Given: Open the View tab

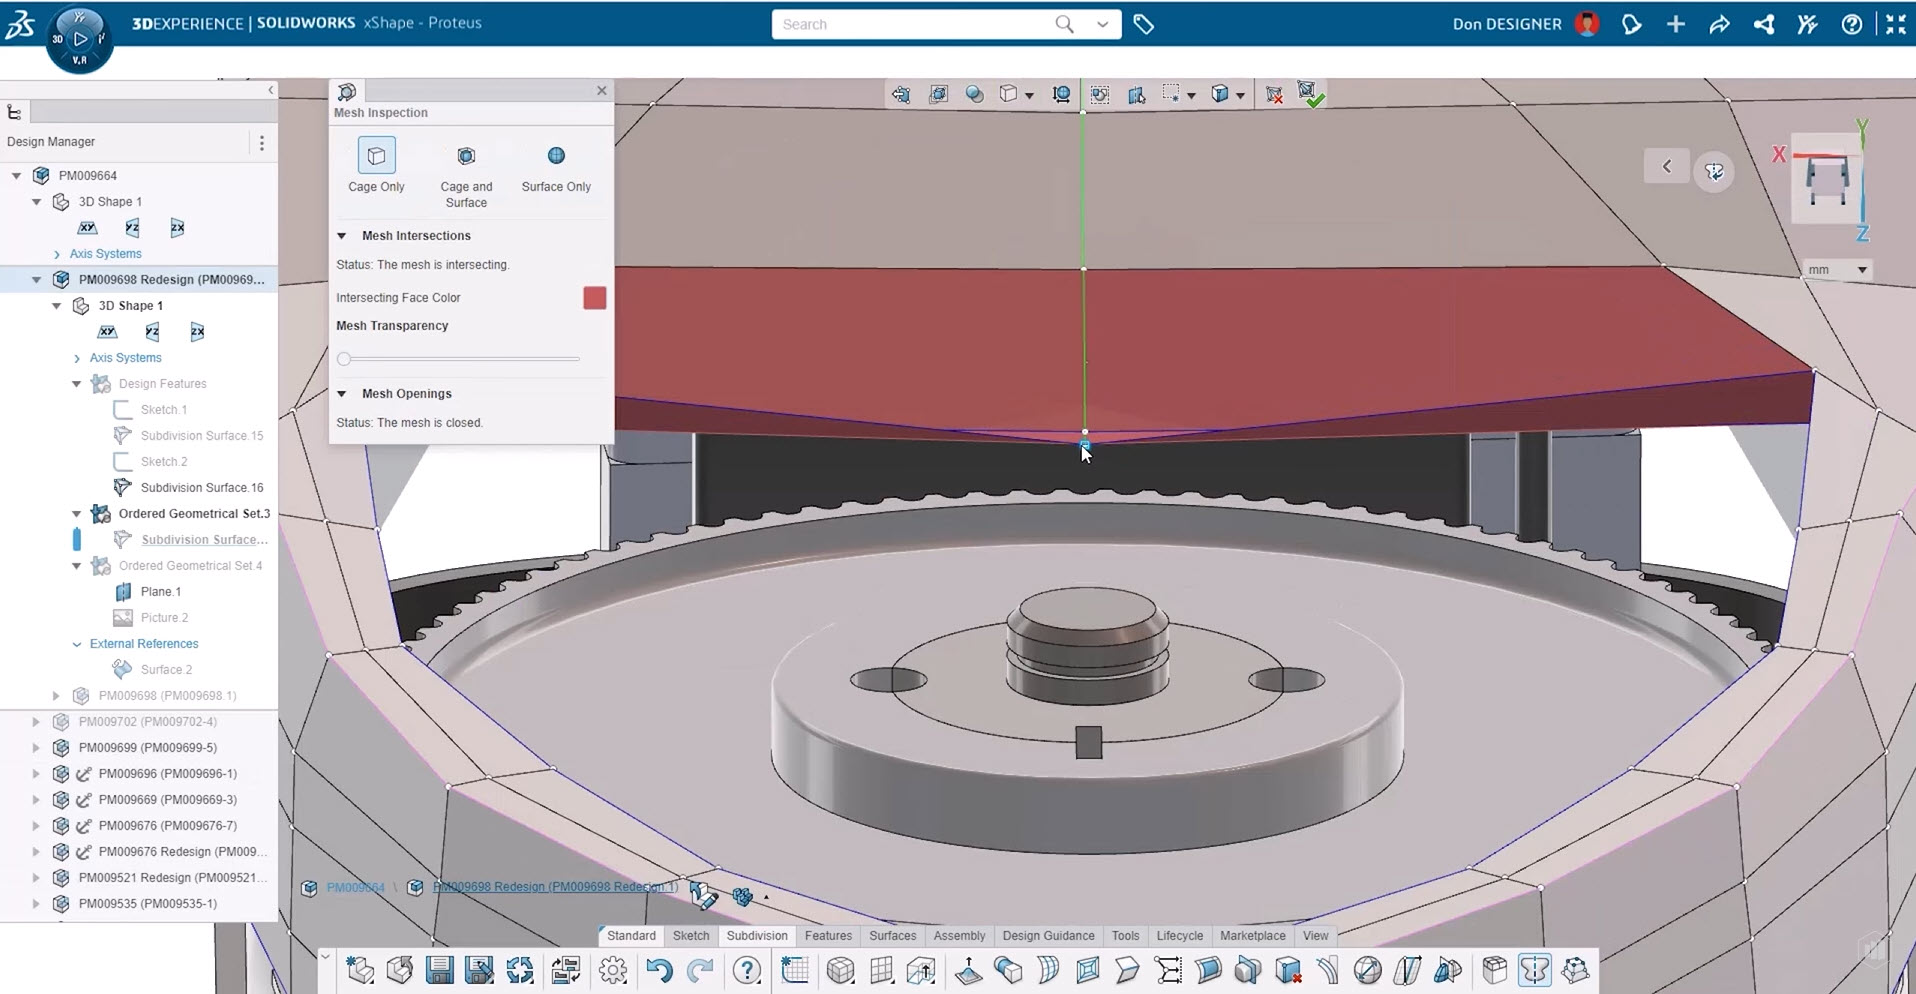Looking at the screenshot, I should (1315, 936).
